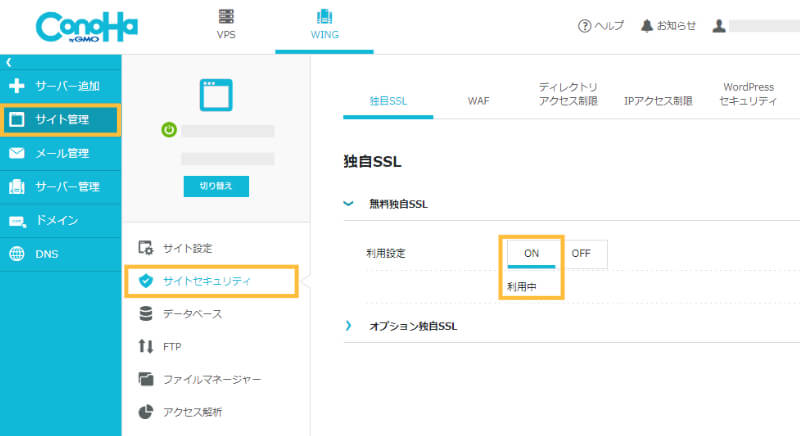The height and width of the screenshot is (436, 800).
Task: Collapse the 無料独自SSL section chevron
Action: pos(348,203)
